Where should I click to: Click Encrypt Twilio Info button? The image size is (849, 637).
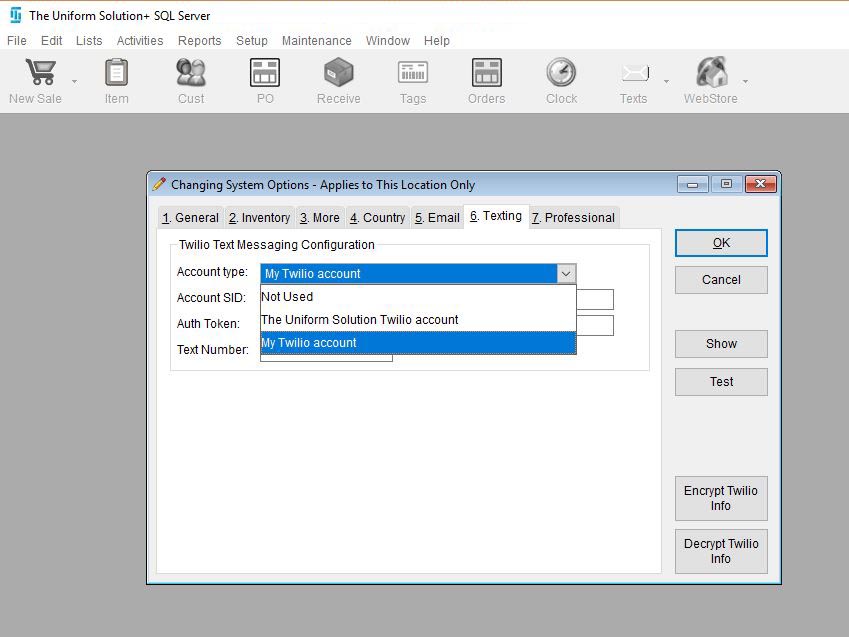tap(721, 498)
